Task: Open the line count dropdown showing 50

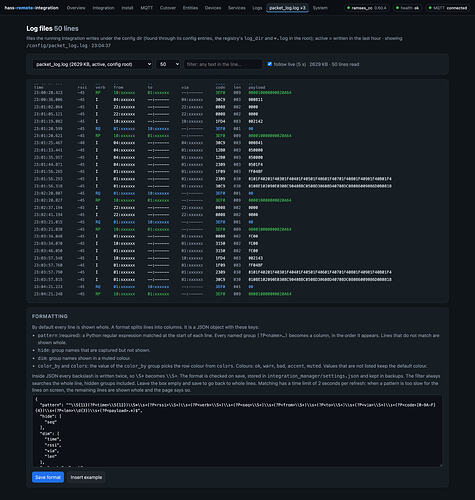Action: pyautogui.click(x=168, y=64)
